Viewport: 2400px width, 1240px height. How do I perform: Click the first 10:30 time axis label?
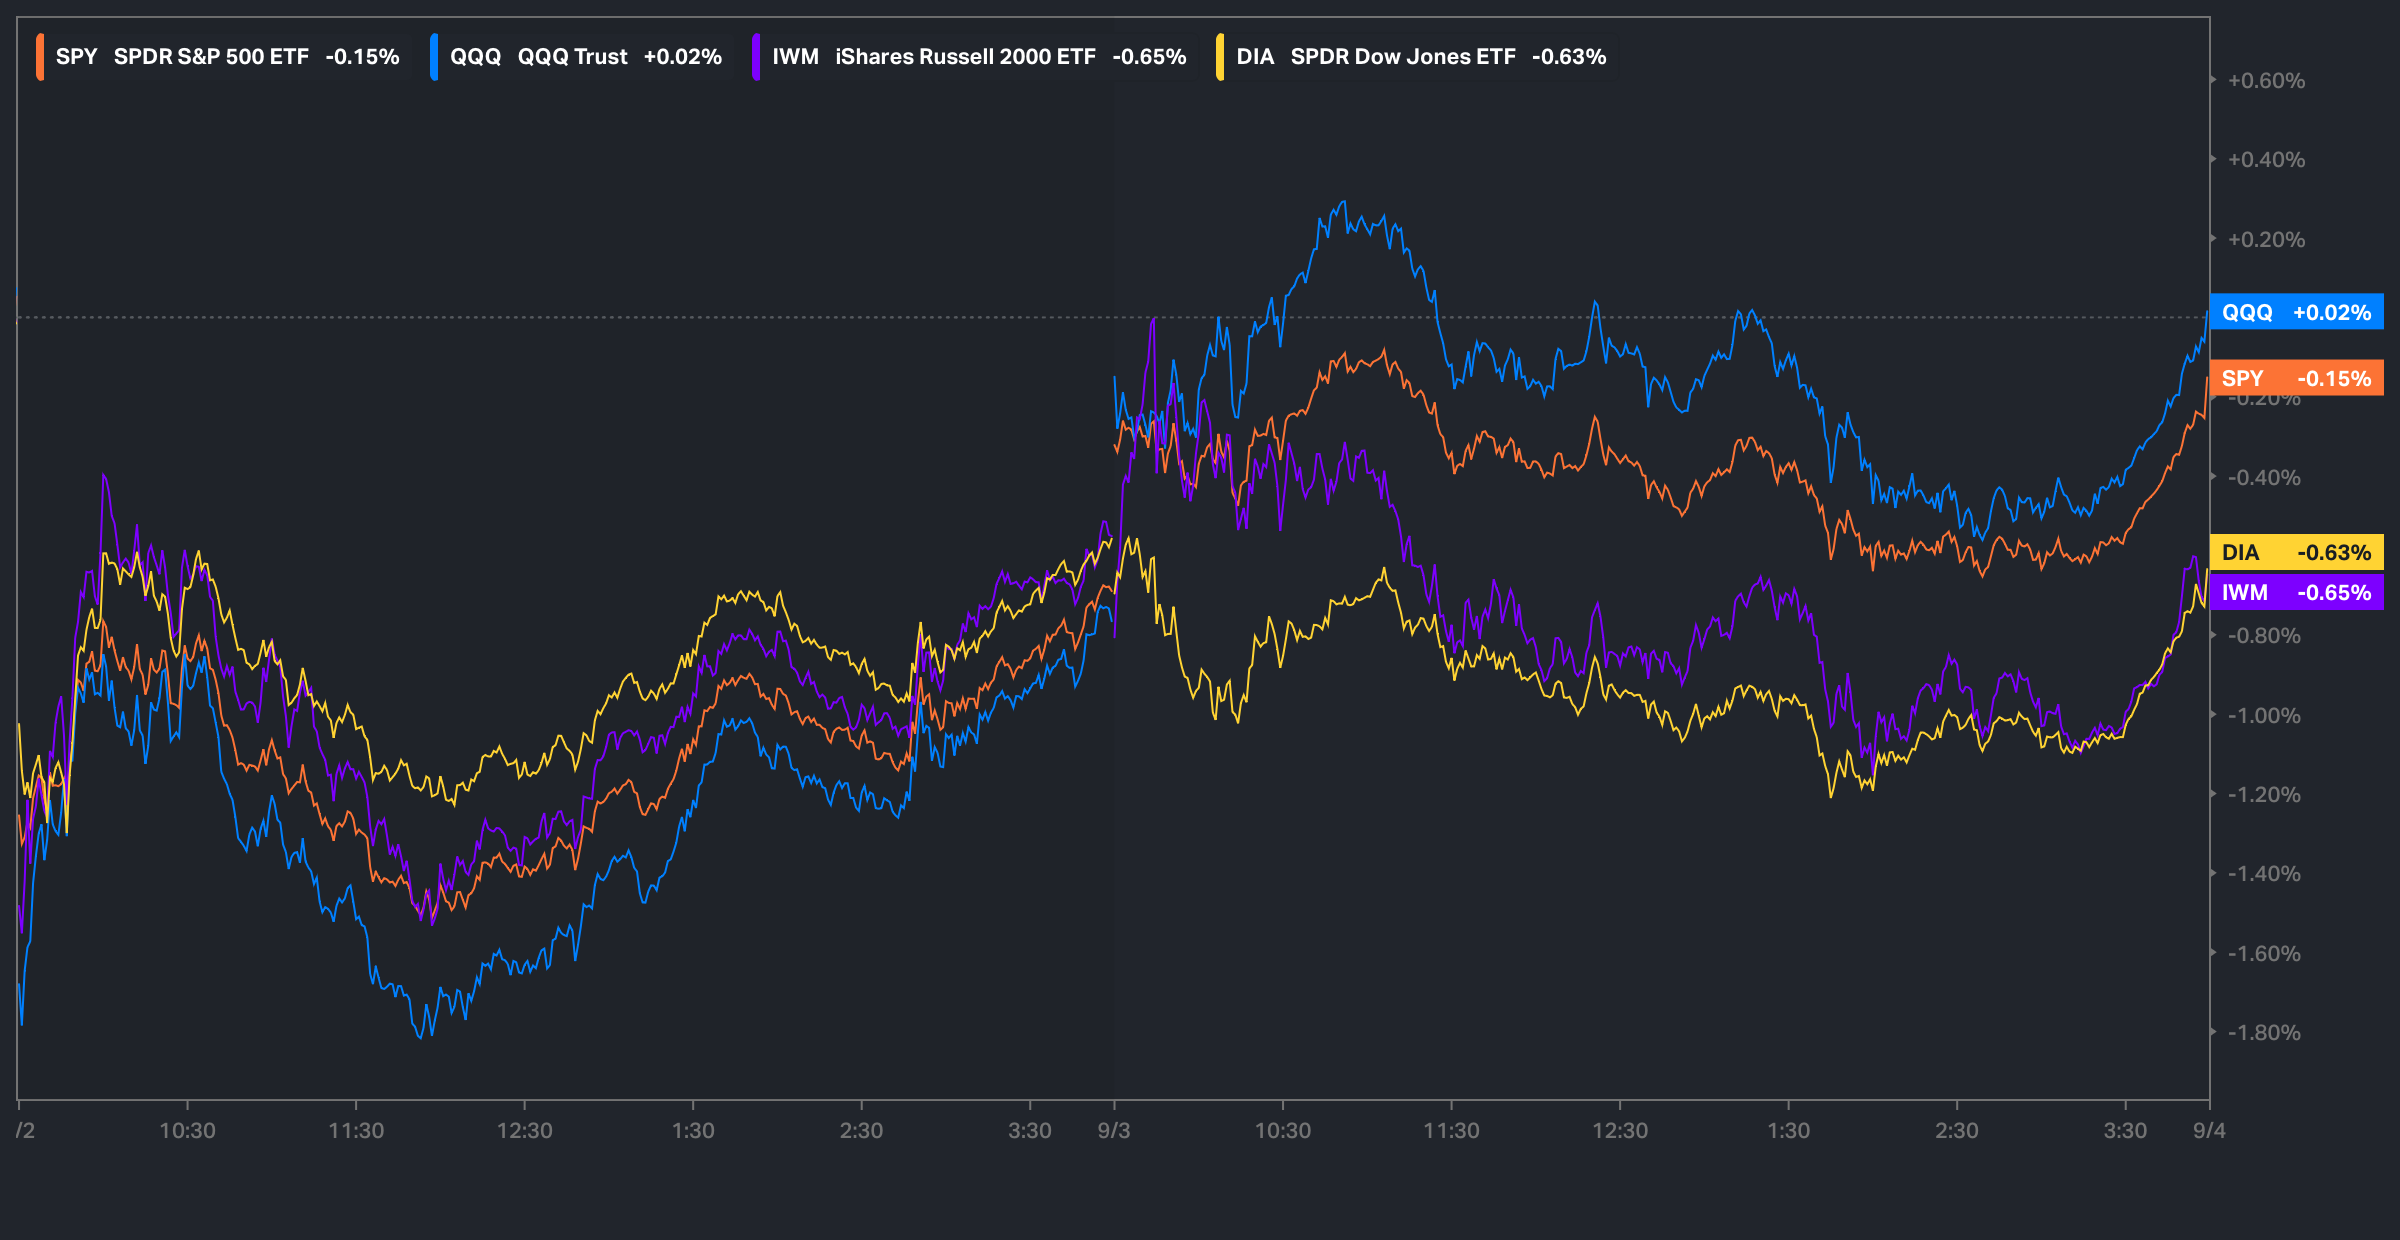point(187,1131)
